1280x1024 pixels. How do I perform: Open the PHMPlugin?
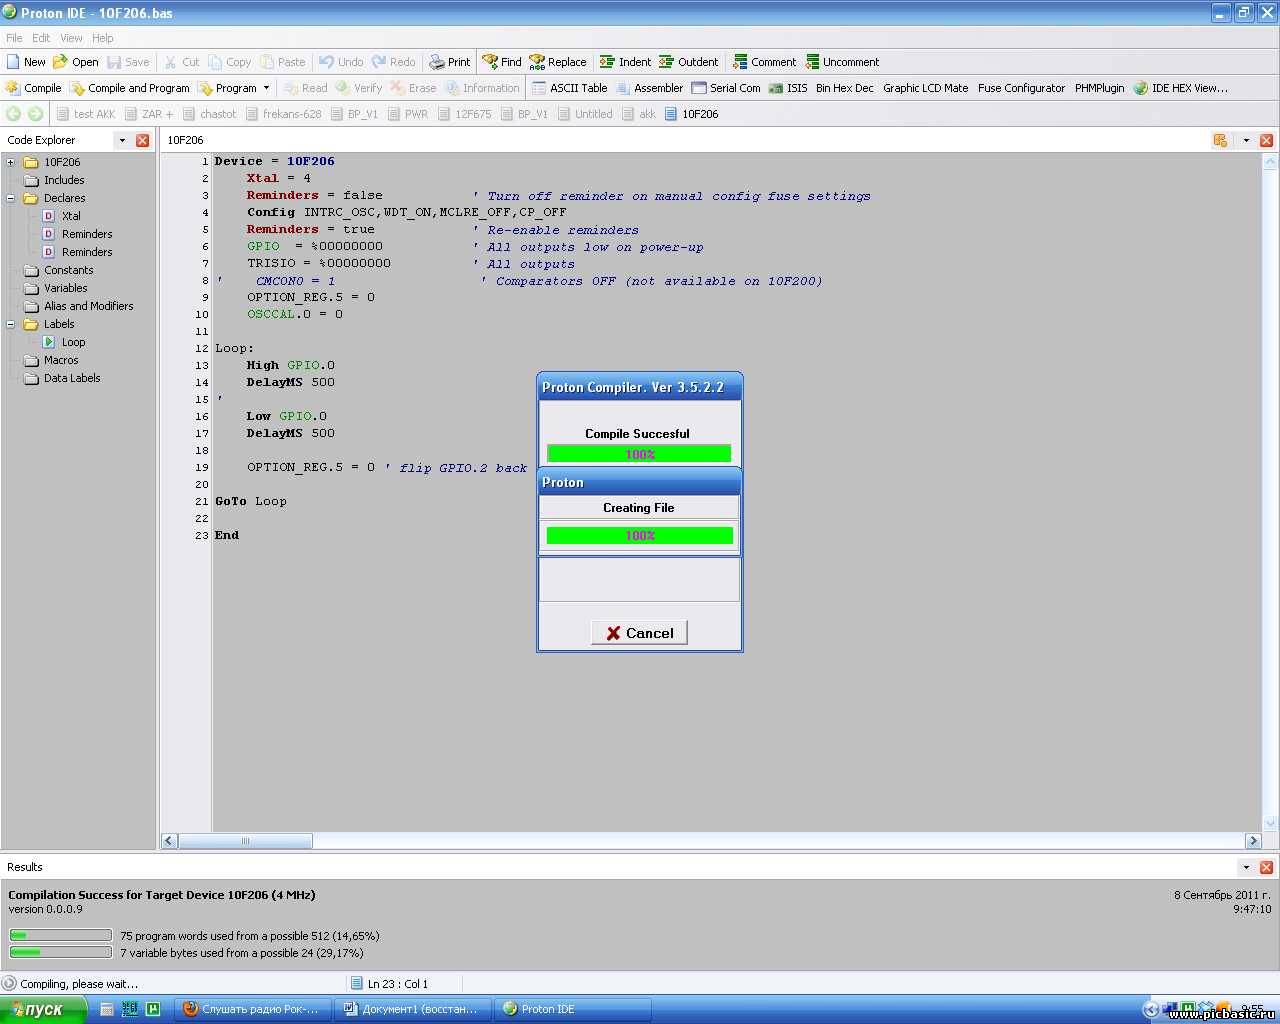pos(1099,88)
